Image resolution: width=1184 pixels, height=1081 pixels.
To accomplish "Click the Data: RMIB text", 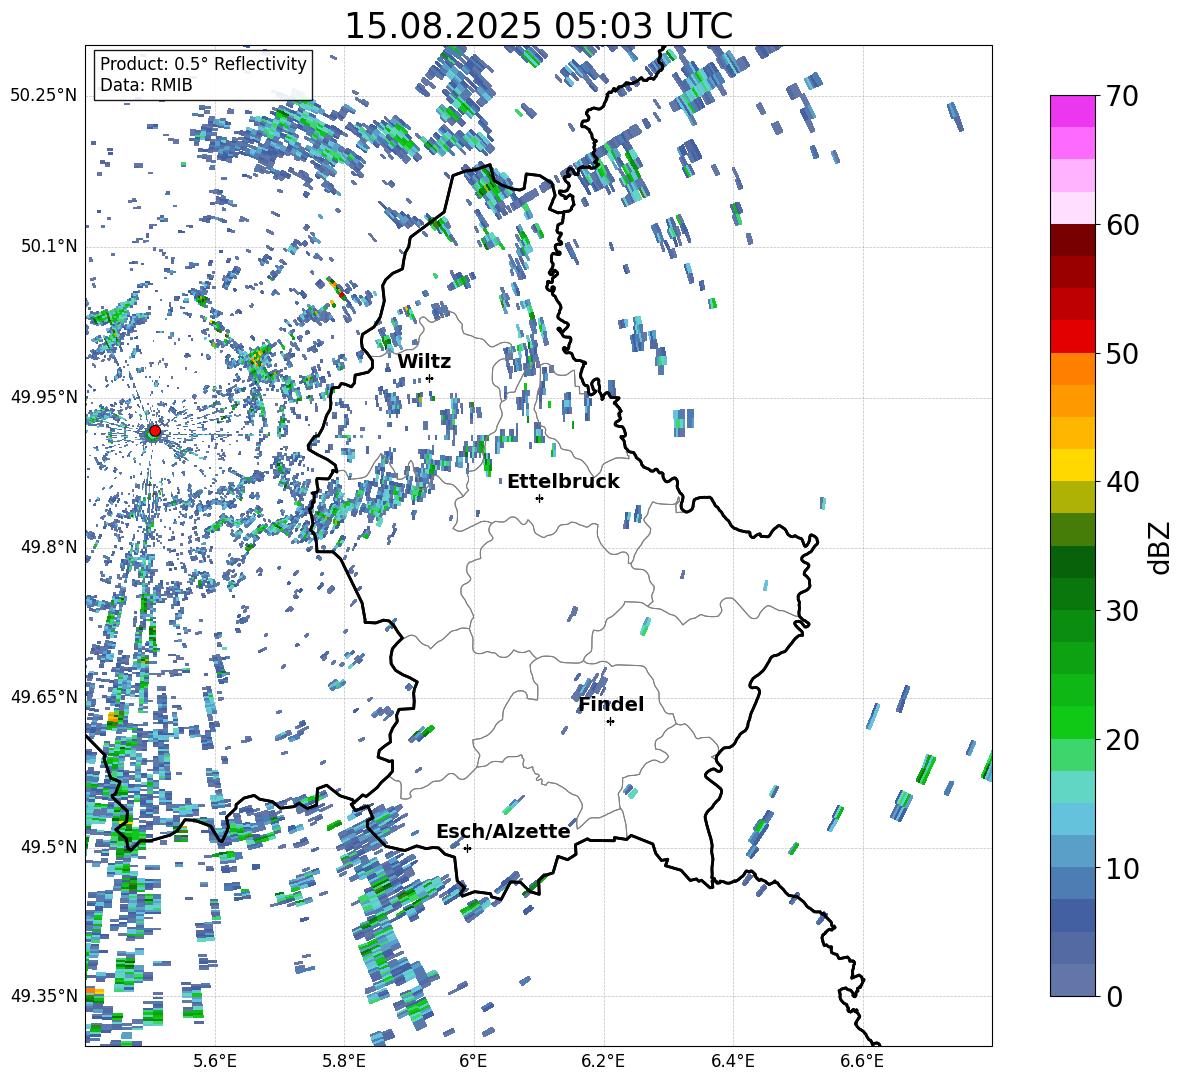I will pyautogui.click(x=146, y=85).
